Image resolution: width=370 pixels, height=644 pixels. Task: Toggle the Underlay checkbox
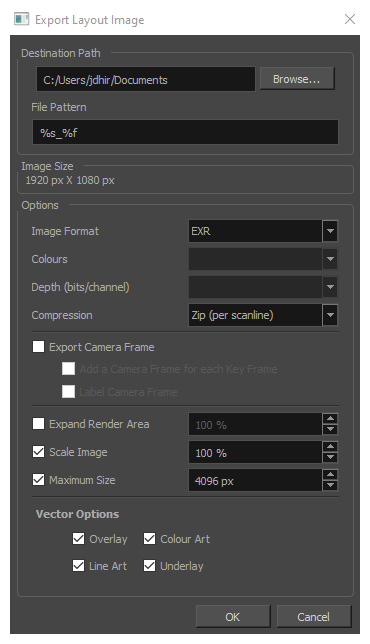(x=149, y=566)
